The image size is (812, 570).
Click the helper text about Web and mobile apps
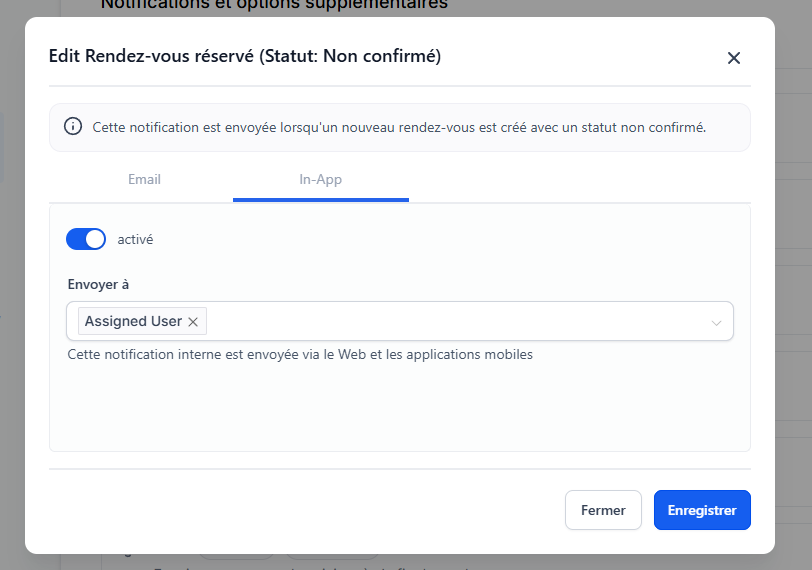tap(300, 354)
